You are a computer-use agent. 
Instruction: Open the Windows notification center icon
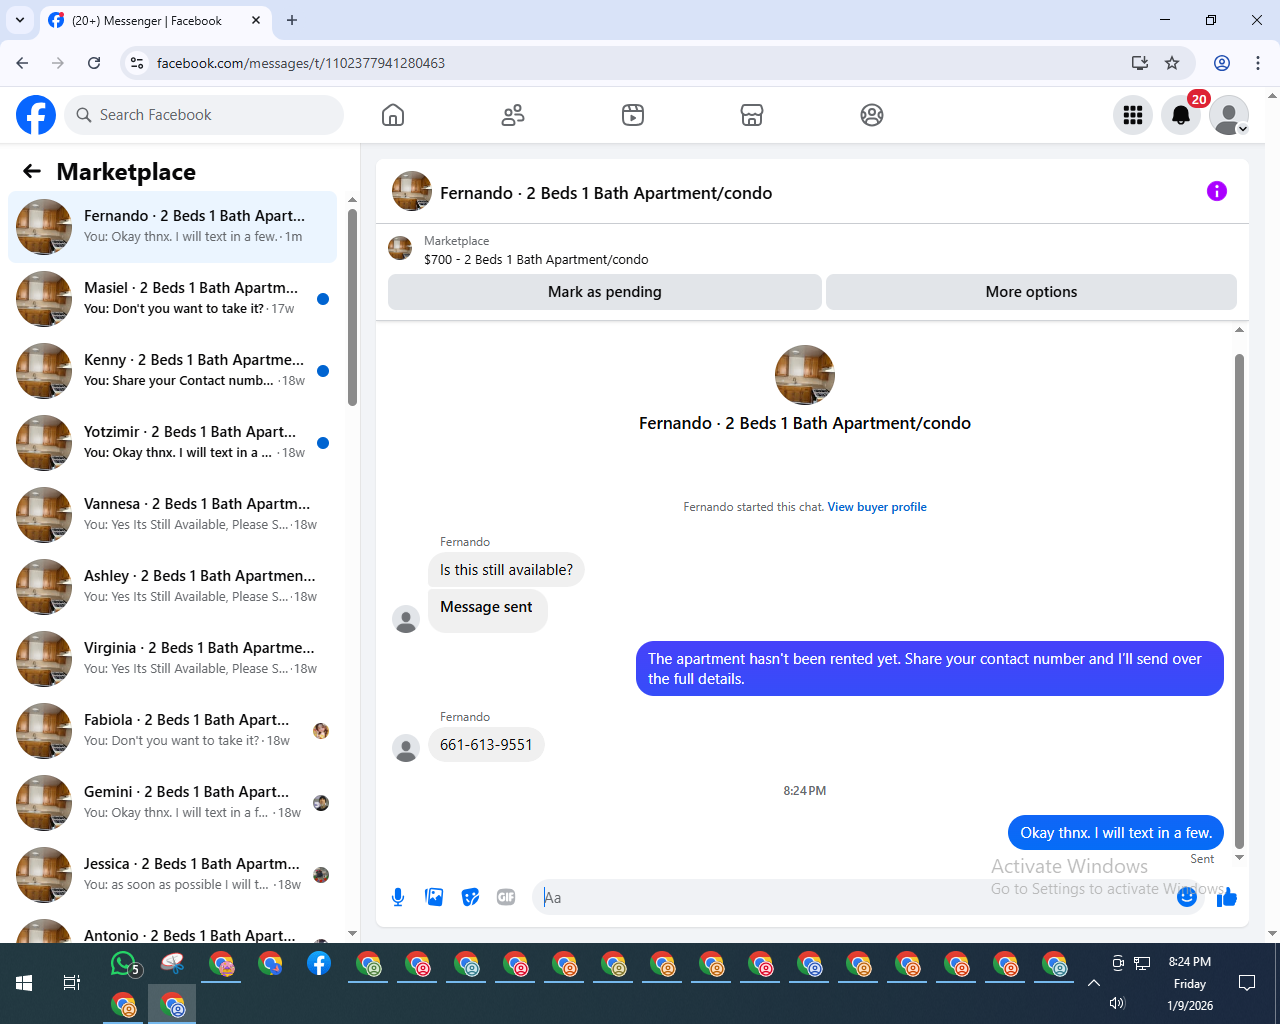point(1247,983)
